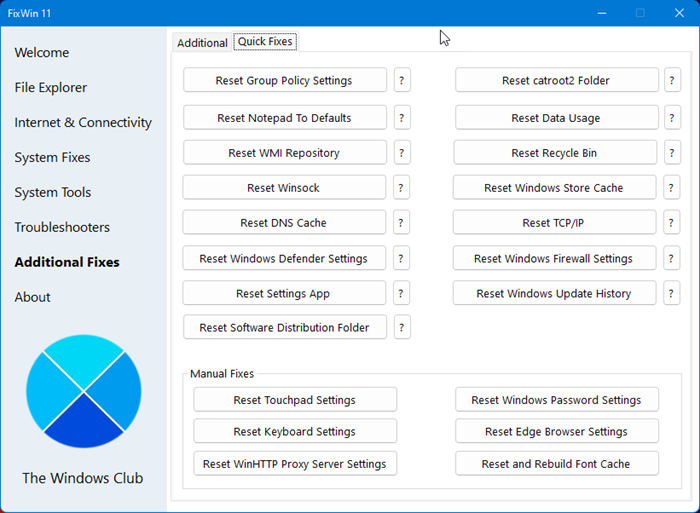The width and height of the screenshot is (700, 513).
Task: Open help for Reset Settings App
Action: pos(401,293)
